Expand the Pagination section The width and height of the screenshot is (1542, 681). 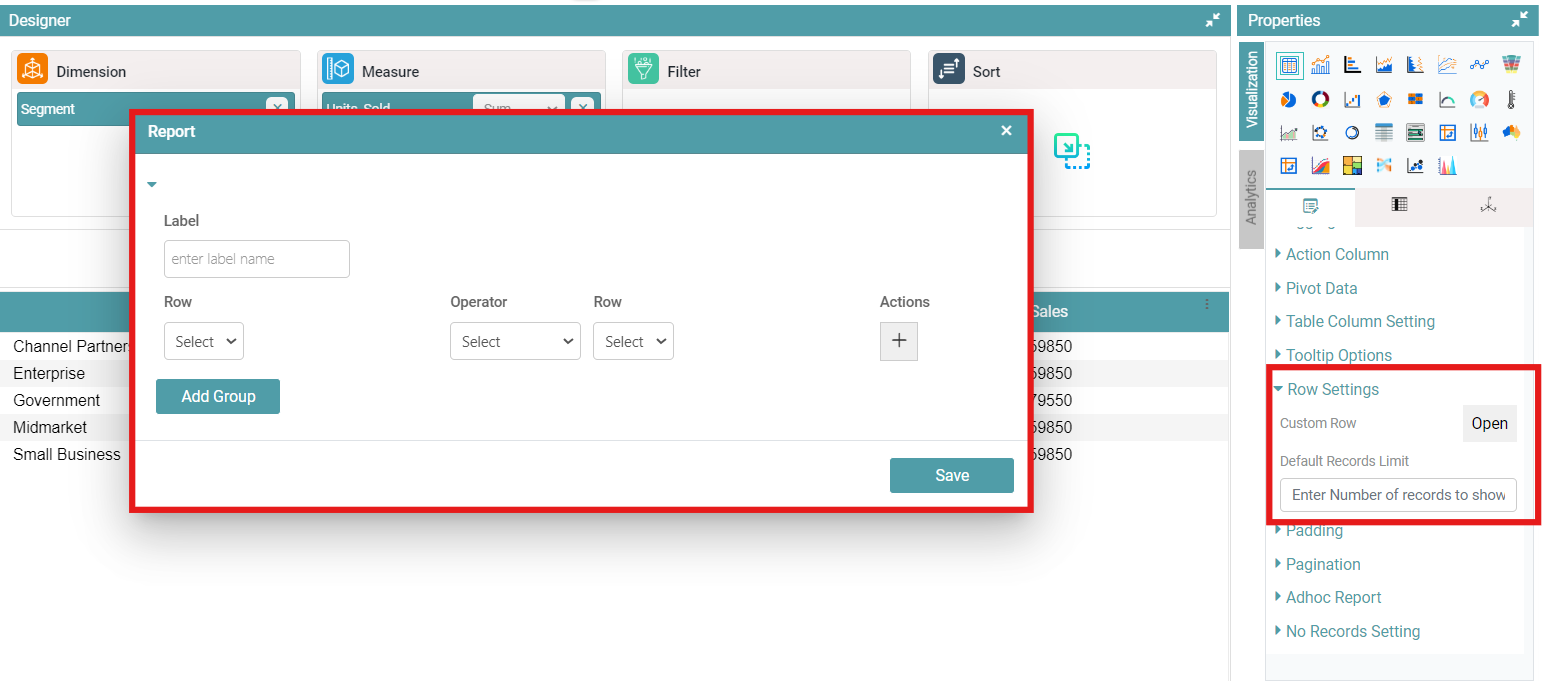pyautogui.click(x=1322, y=564)
